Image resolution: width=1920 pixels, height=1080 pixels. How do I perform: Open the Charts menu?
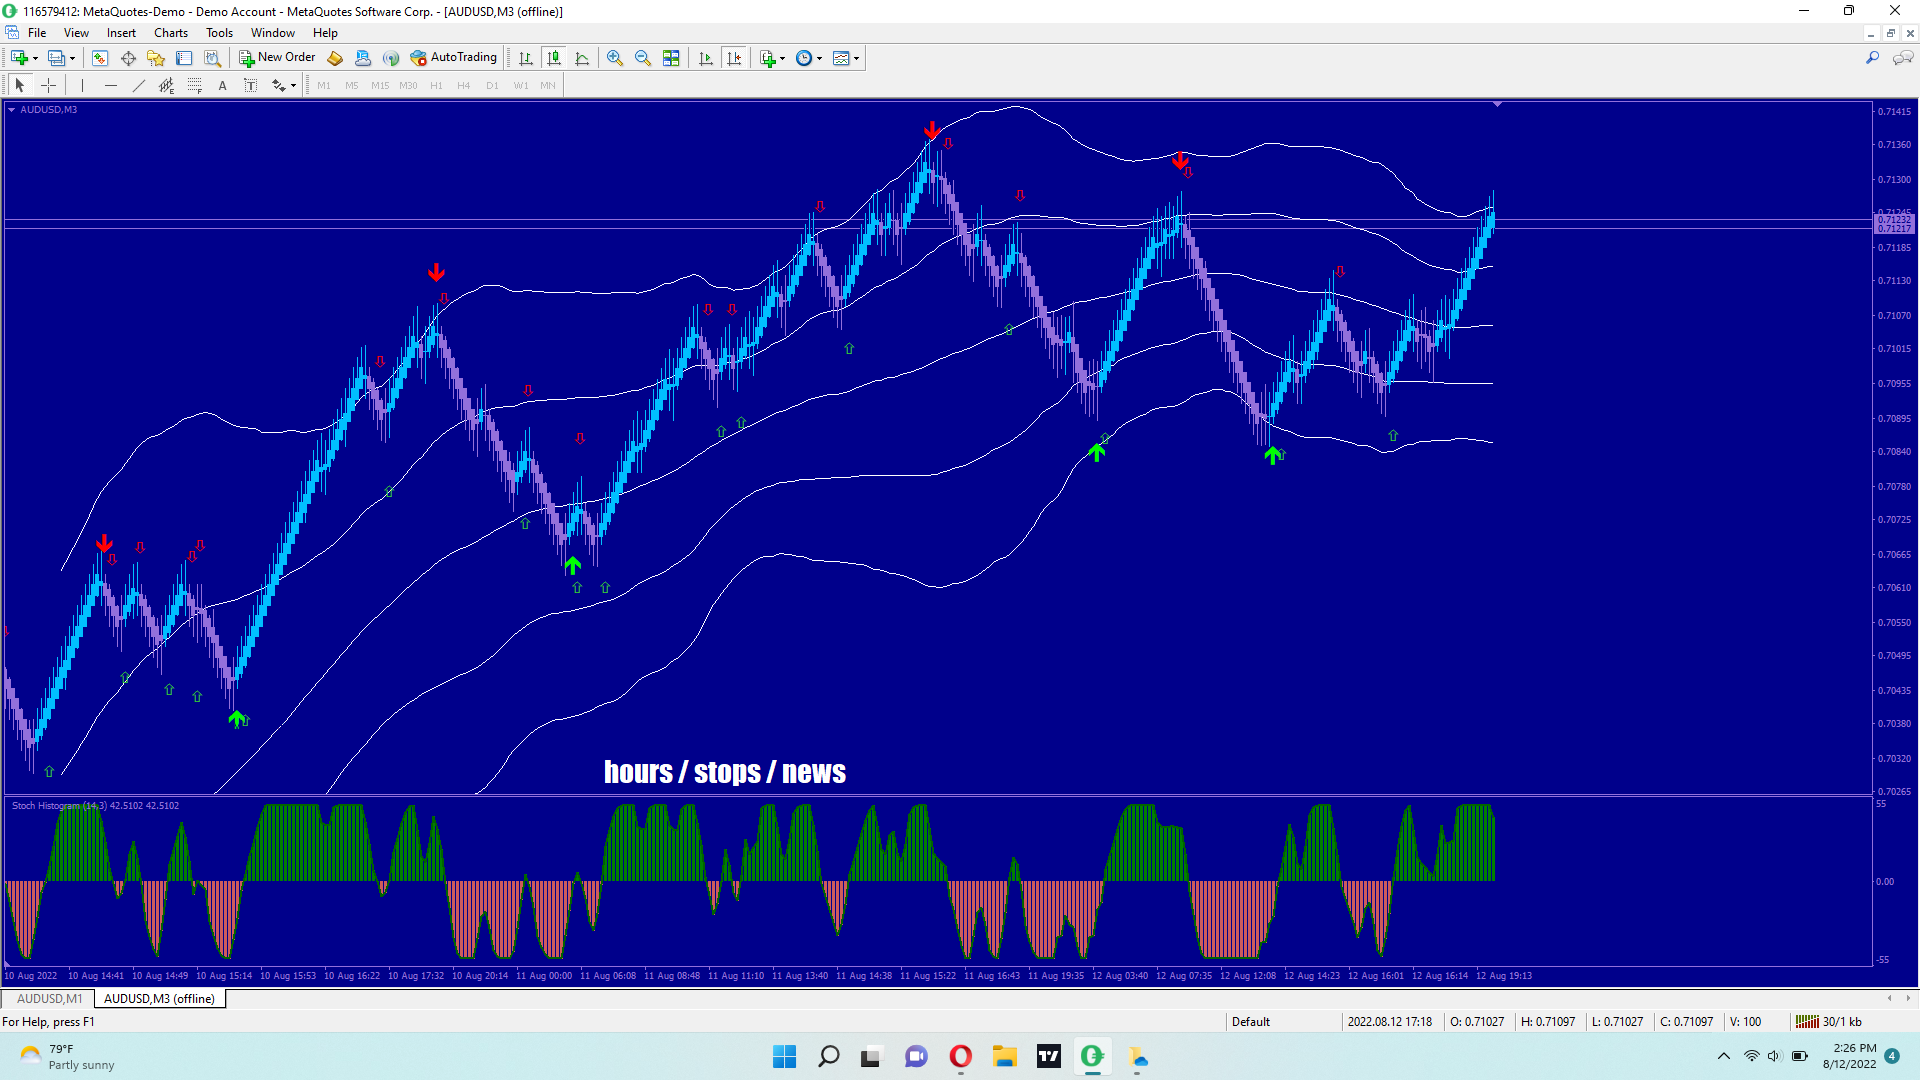(x=170, y=33)
